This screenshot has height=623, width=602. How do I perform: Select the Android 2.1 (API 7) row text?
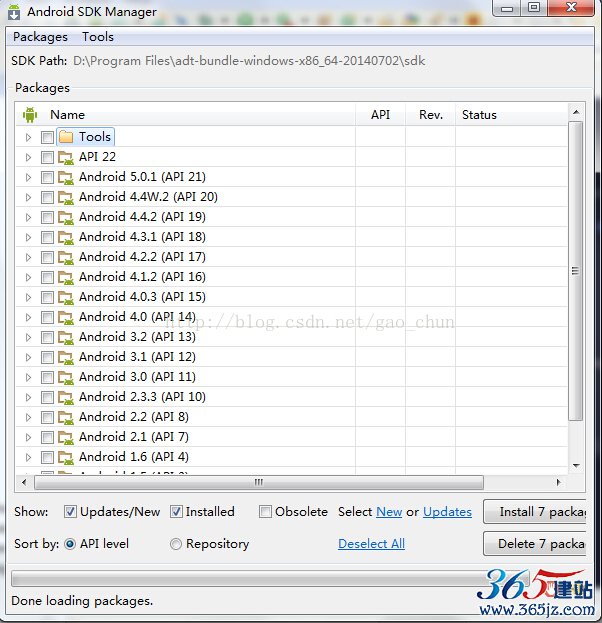point(134,437)
